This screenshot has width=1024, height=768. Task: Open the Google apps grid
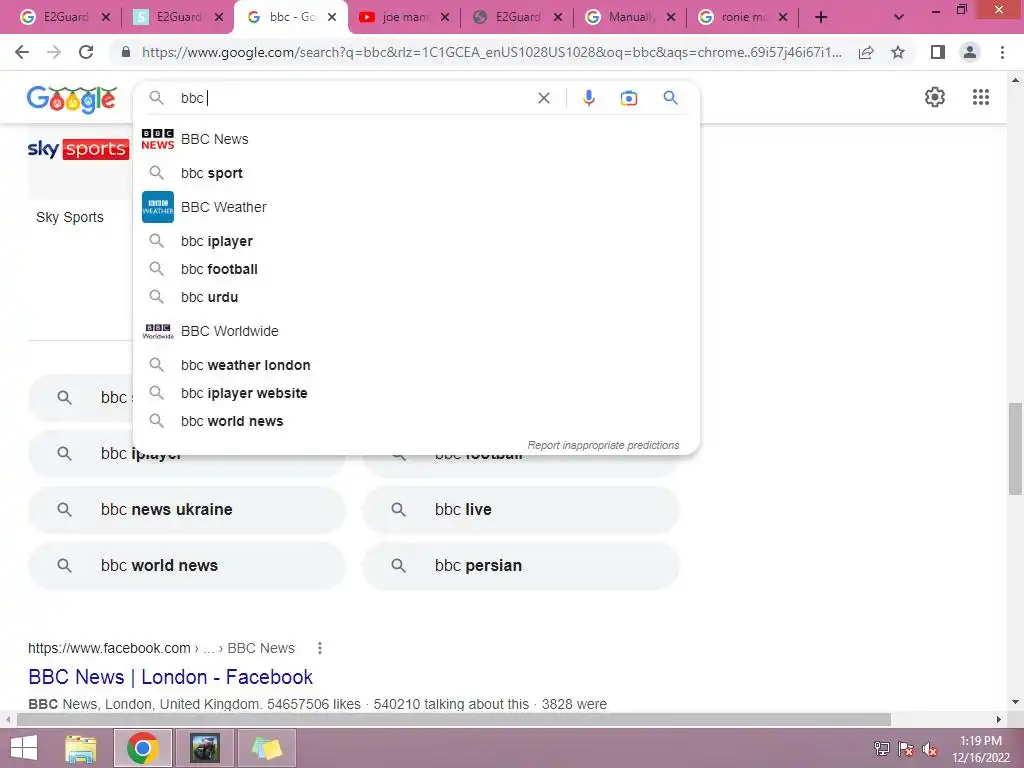point(980,97)
